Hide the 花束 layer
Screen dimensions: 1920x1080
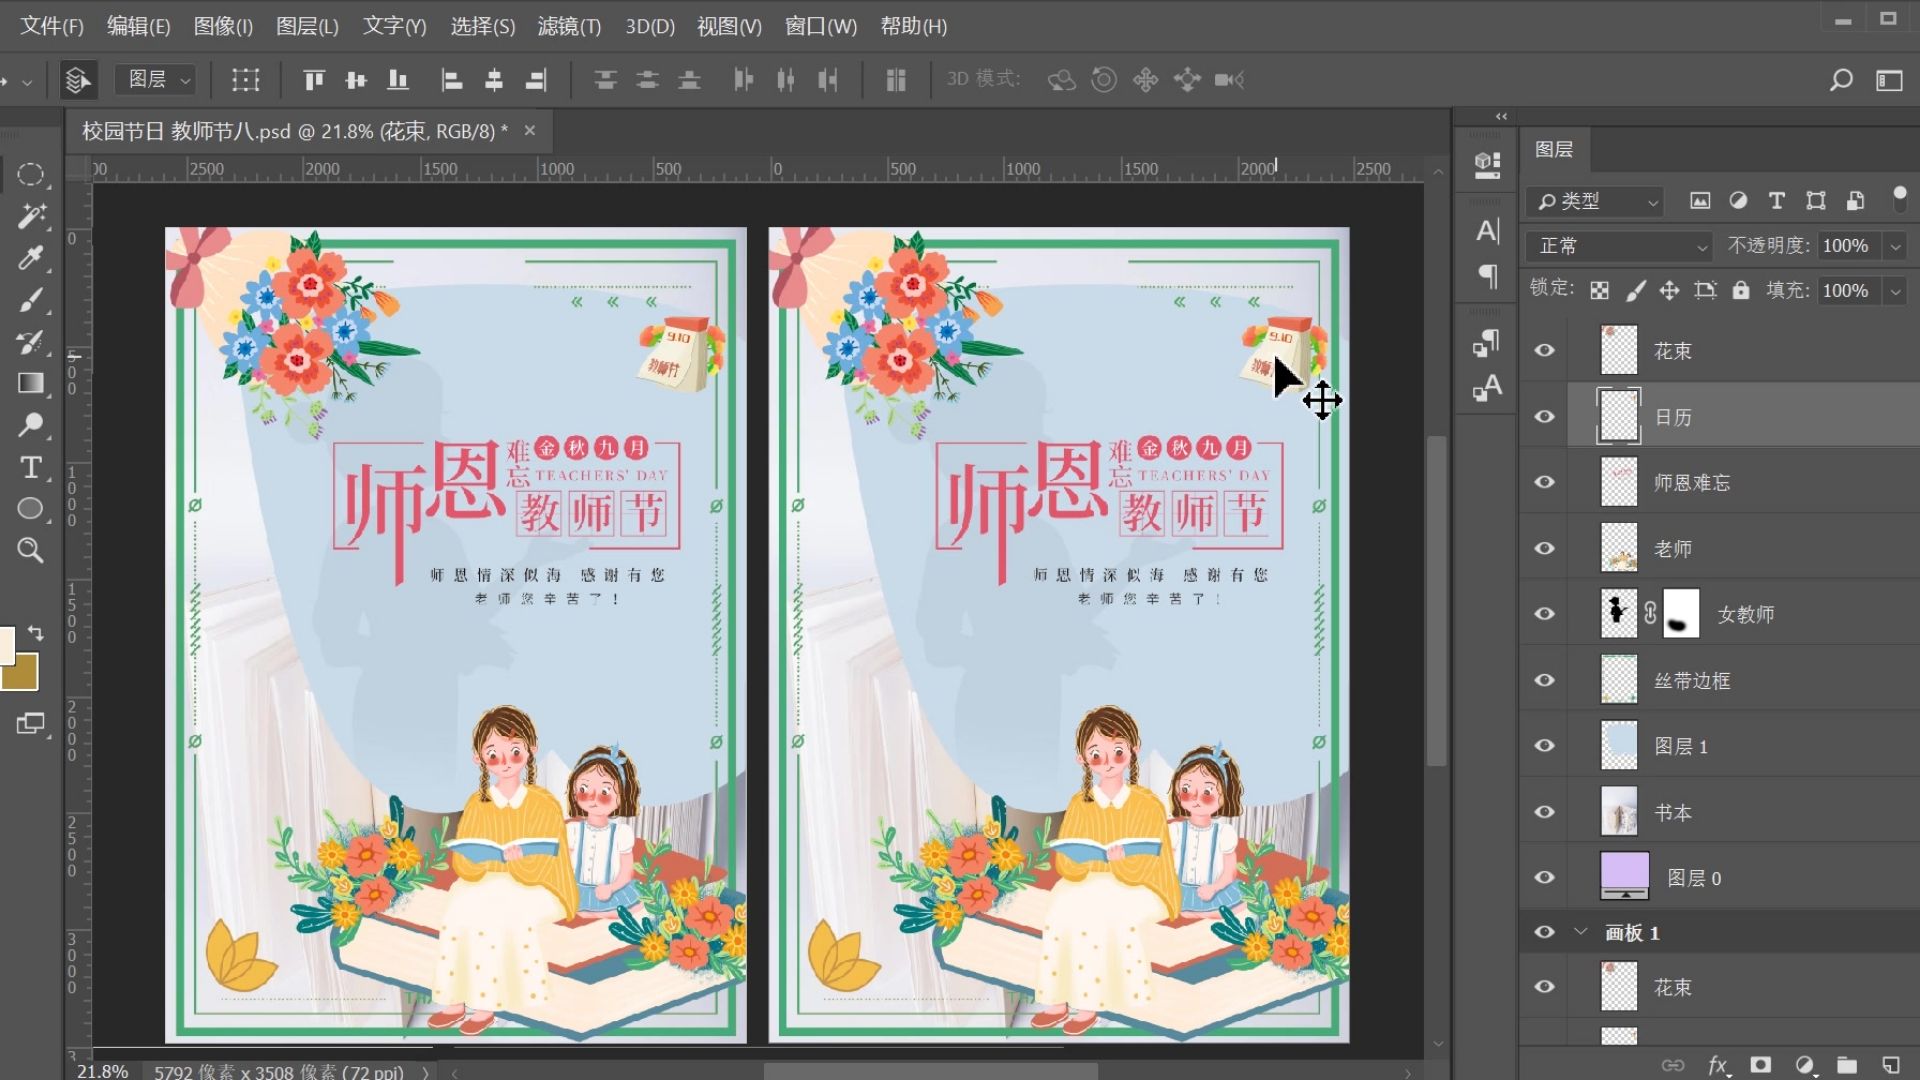click(1544, 350)
